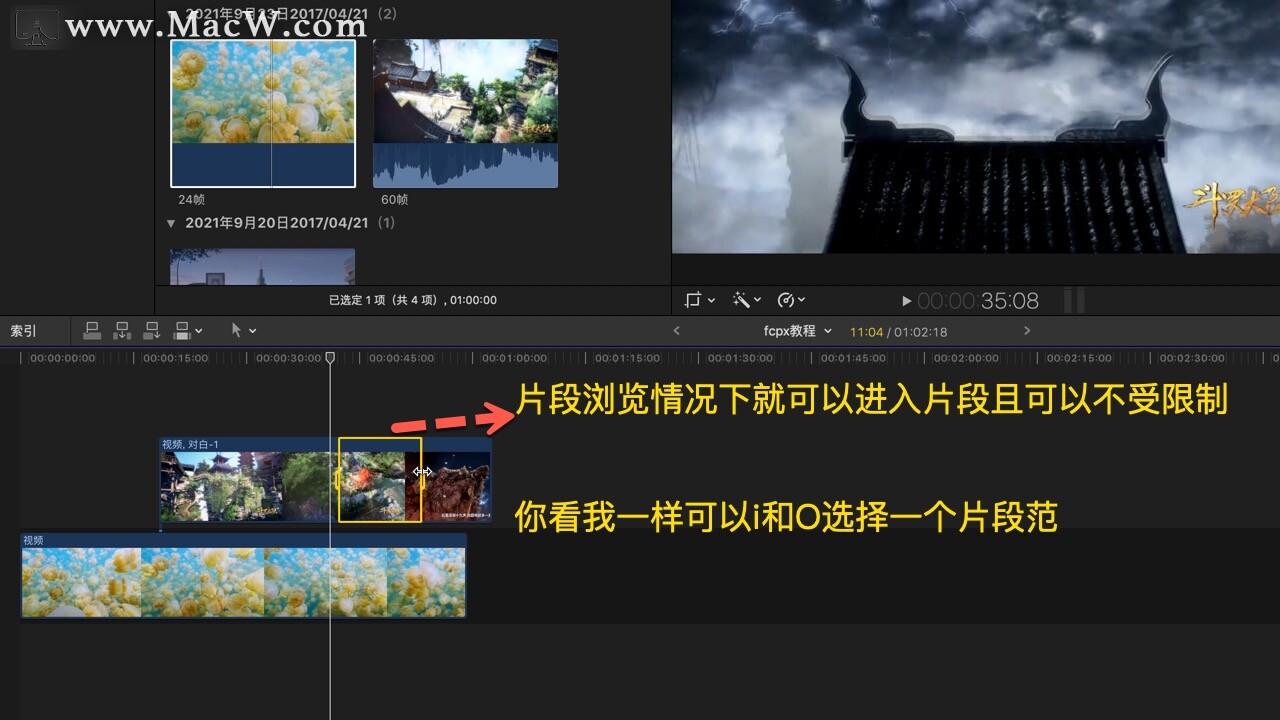The height and width of the screenshot is (720, 1280).
Task: Open the fcpx教程 project dropdown
Action: [797, 331]
